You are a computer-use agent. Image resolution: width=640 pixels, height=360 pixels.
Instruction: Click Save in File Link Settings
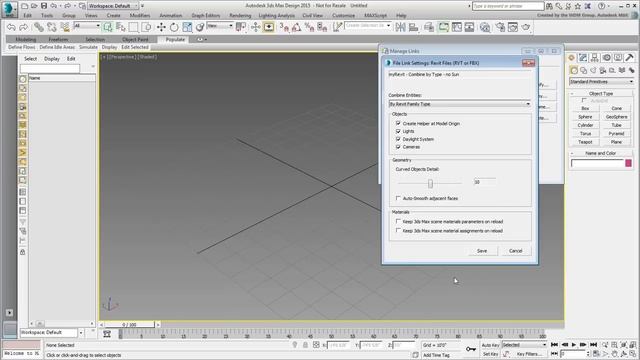click(482, 251)
